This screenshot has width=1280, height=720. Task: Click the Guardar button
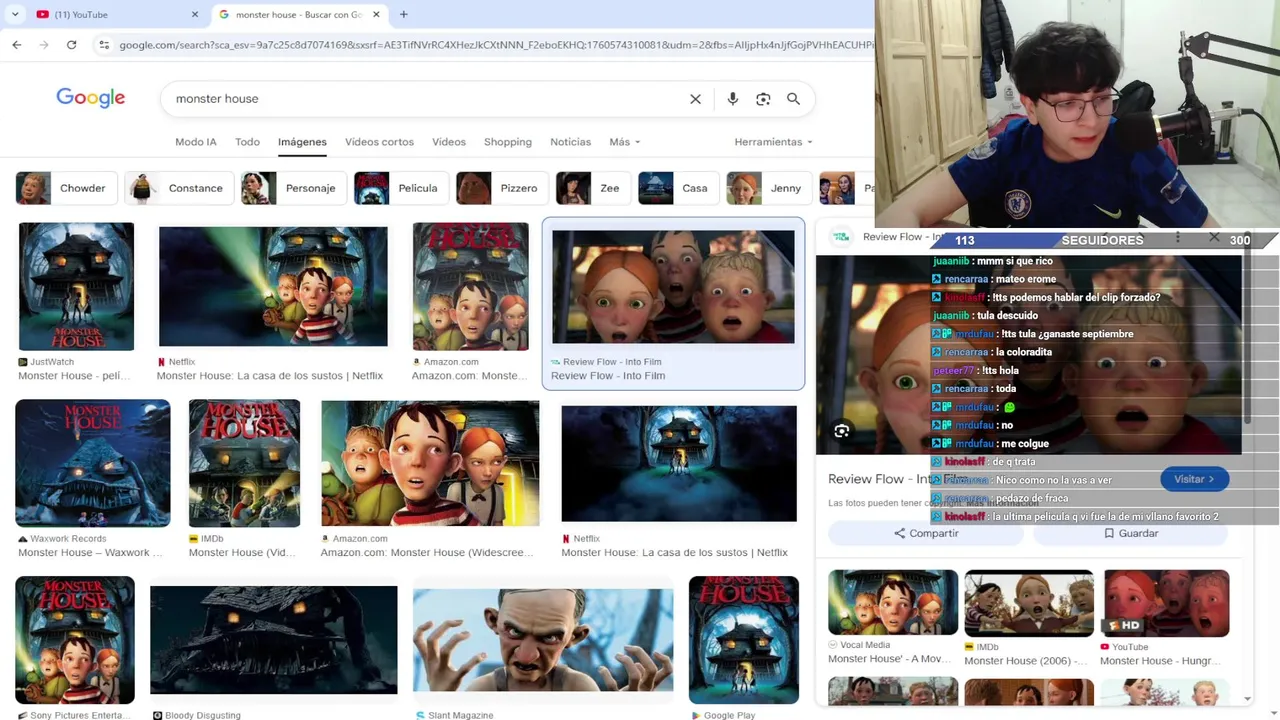coord(1131,533)
